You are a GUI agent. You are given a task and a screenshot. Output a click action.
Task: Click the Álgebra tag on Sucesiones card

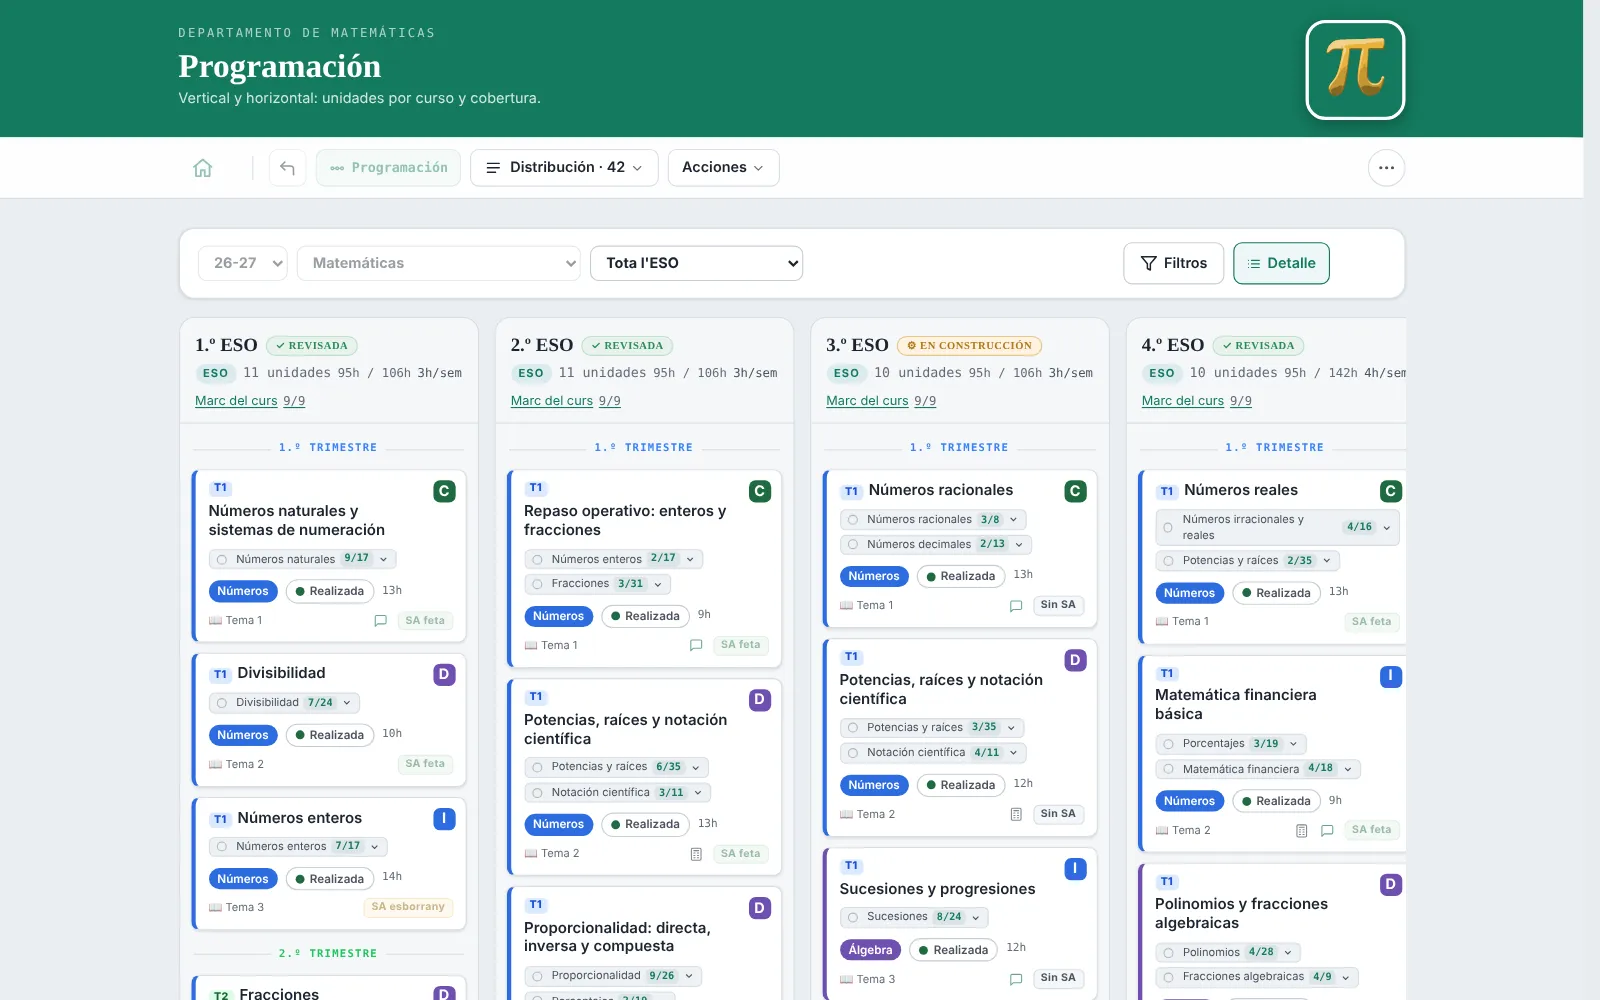870,950
